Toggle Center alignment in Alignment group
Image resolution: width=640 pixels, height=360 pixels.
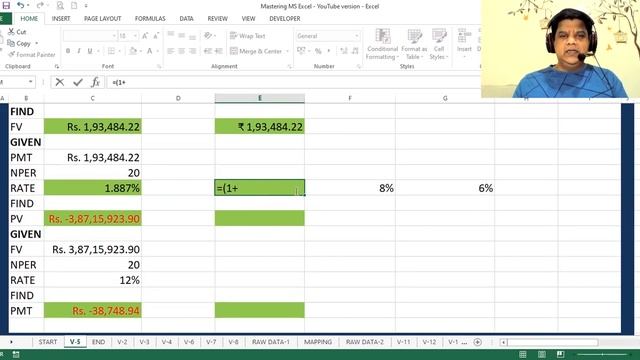click(x=182, y=51)
